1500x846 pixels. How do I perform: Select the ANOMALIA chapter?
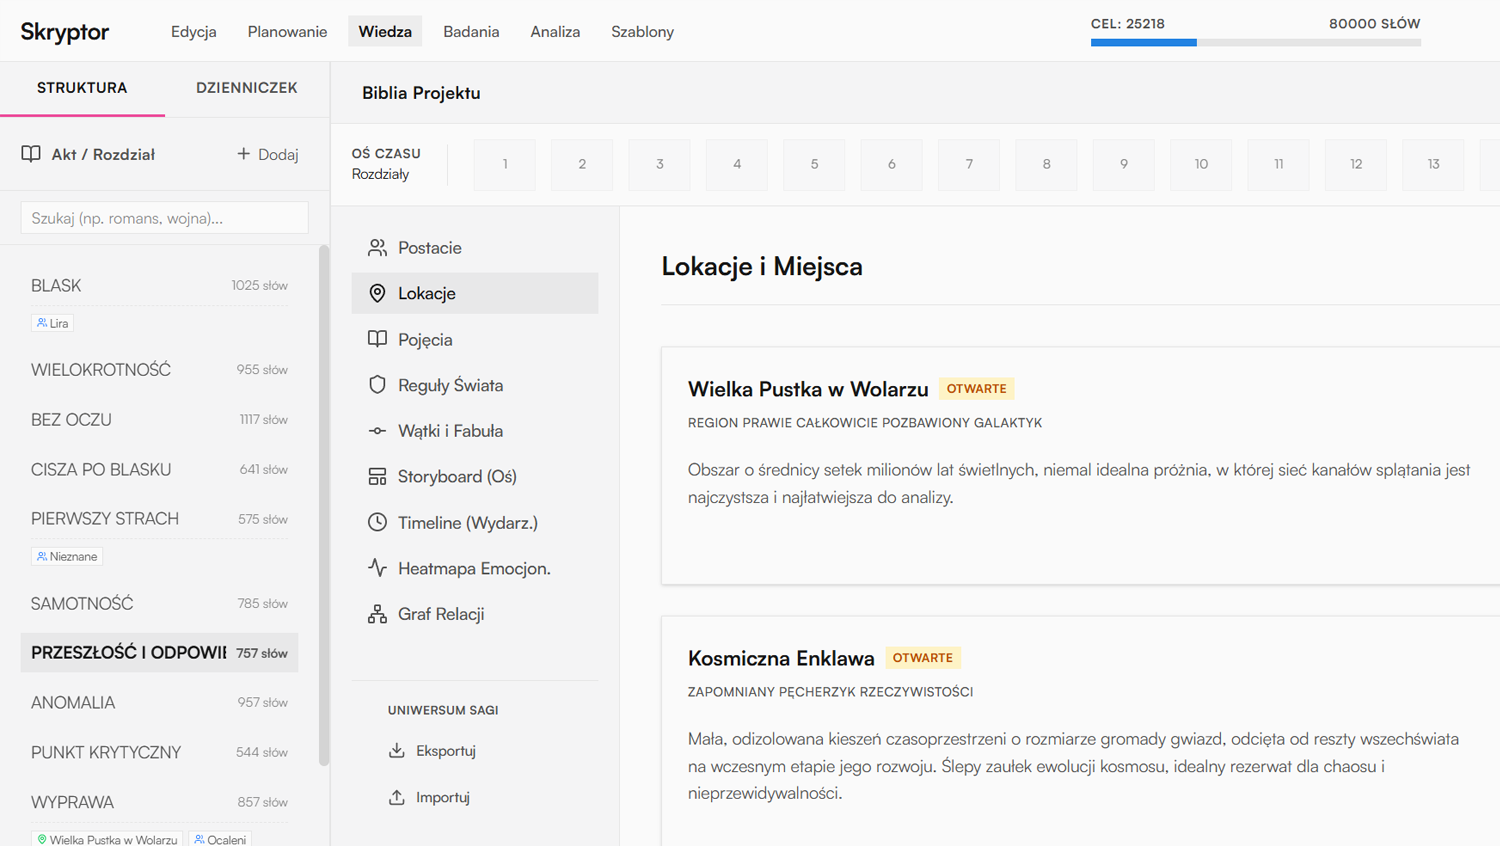click(159, 702)
